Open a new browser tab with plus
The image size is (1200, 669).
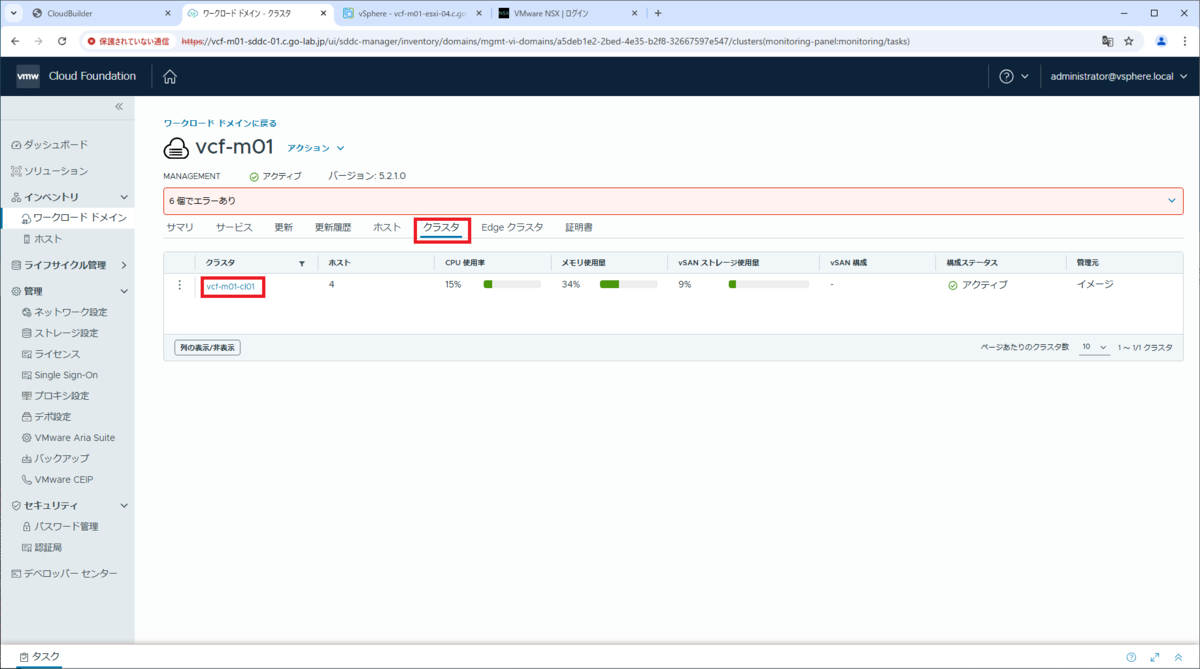tap(658, 14)
